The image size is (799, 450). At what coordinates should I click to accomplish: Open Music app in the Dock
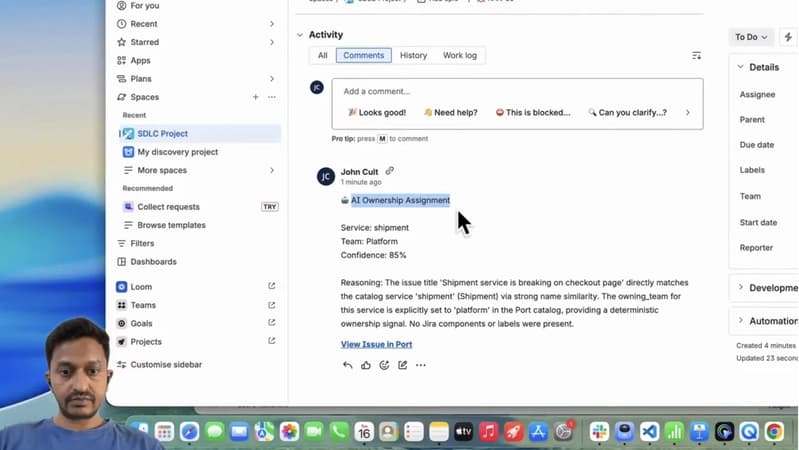(x=488, y=432)
